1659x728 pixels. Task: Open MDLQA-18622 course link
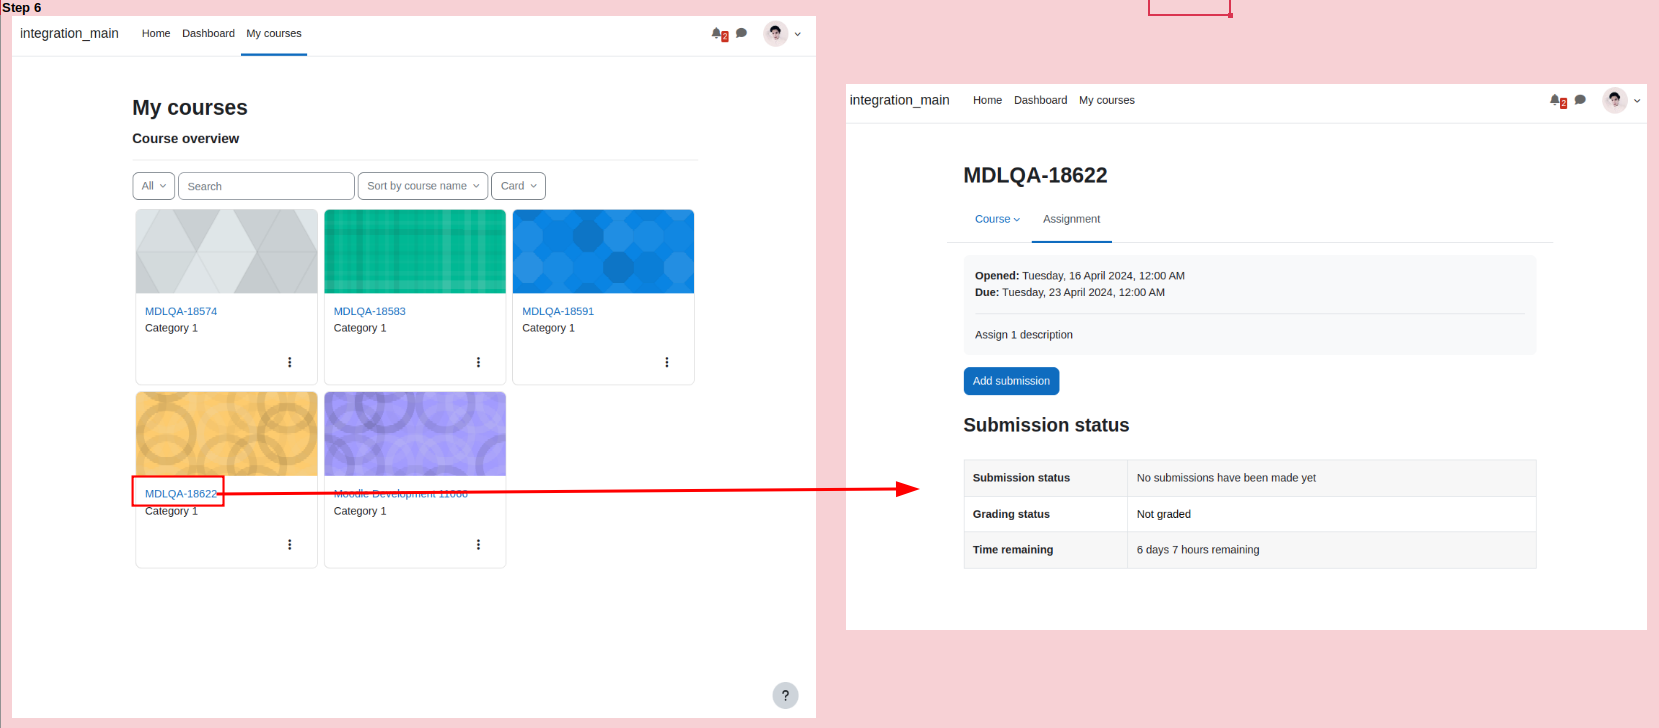[x=181, y=493]
